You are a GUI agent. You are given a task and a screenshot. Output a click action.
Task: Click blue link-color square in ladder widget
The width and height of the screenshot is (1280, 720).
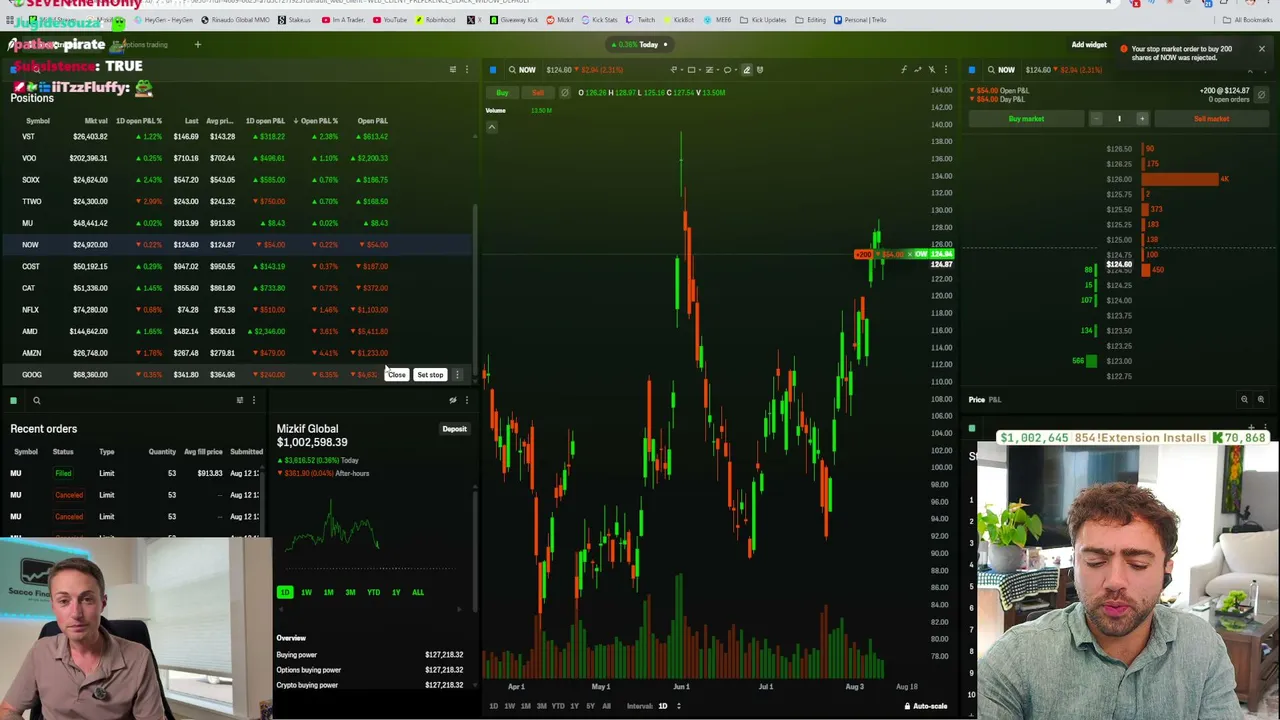point(972,70)
